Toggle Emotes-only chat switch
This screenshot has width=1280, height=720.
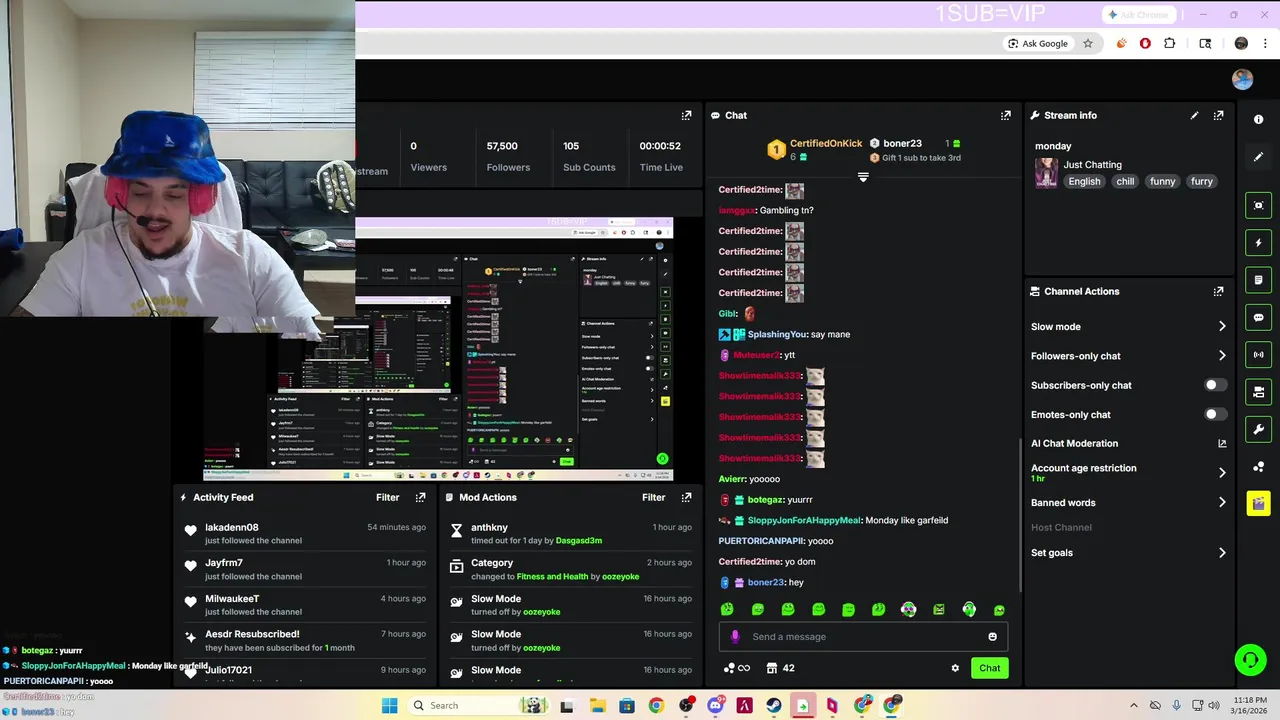click(1215, 414)
